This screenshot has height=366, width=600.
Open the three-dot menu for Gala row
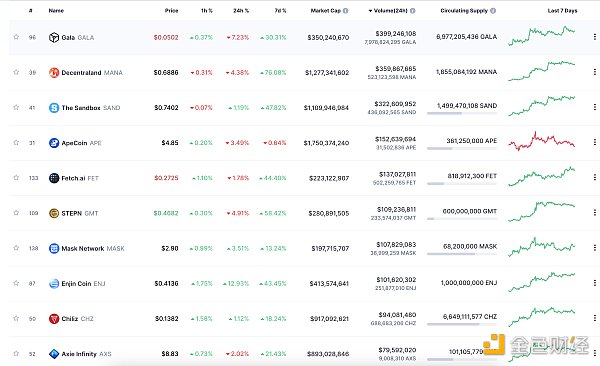click(595, 37)
